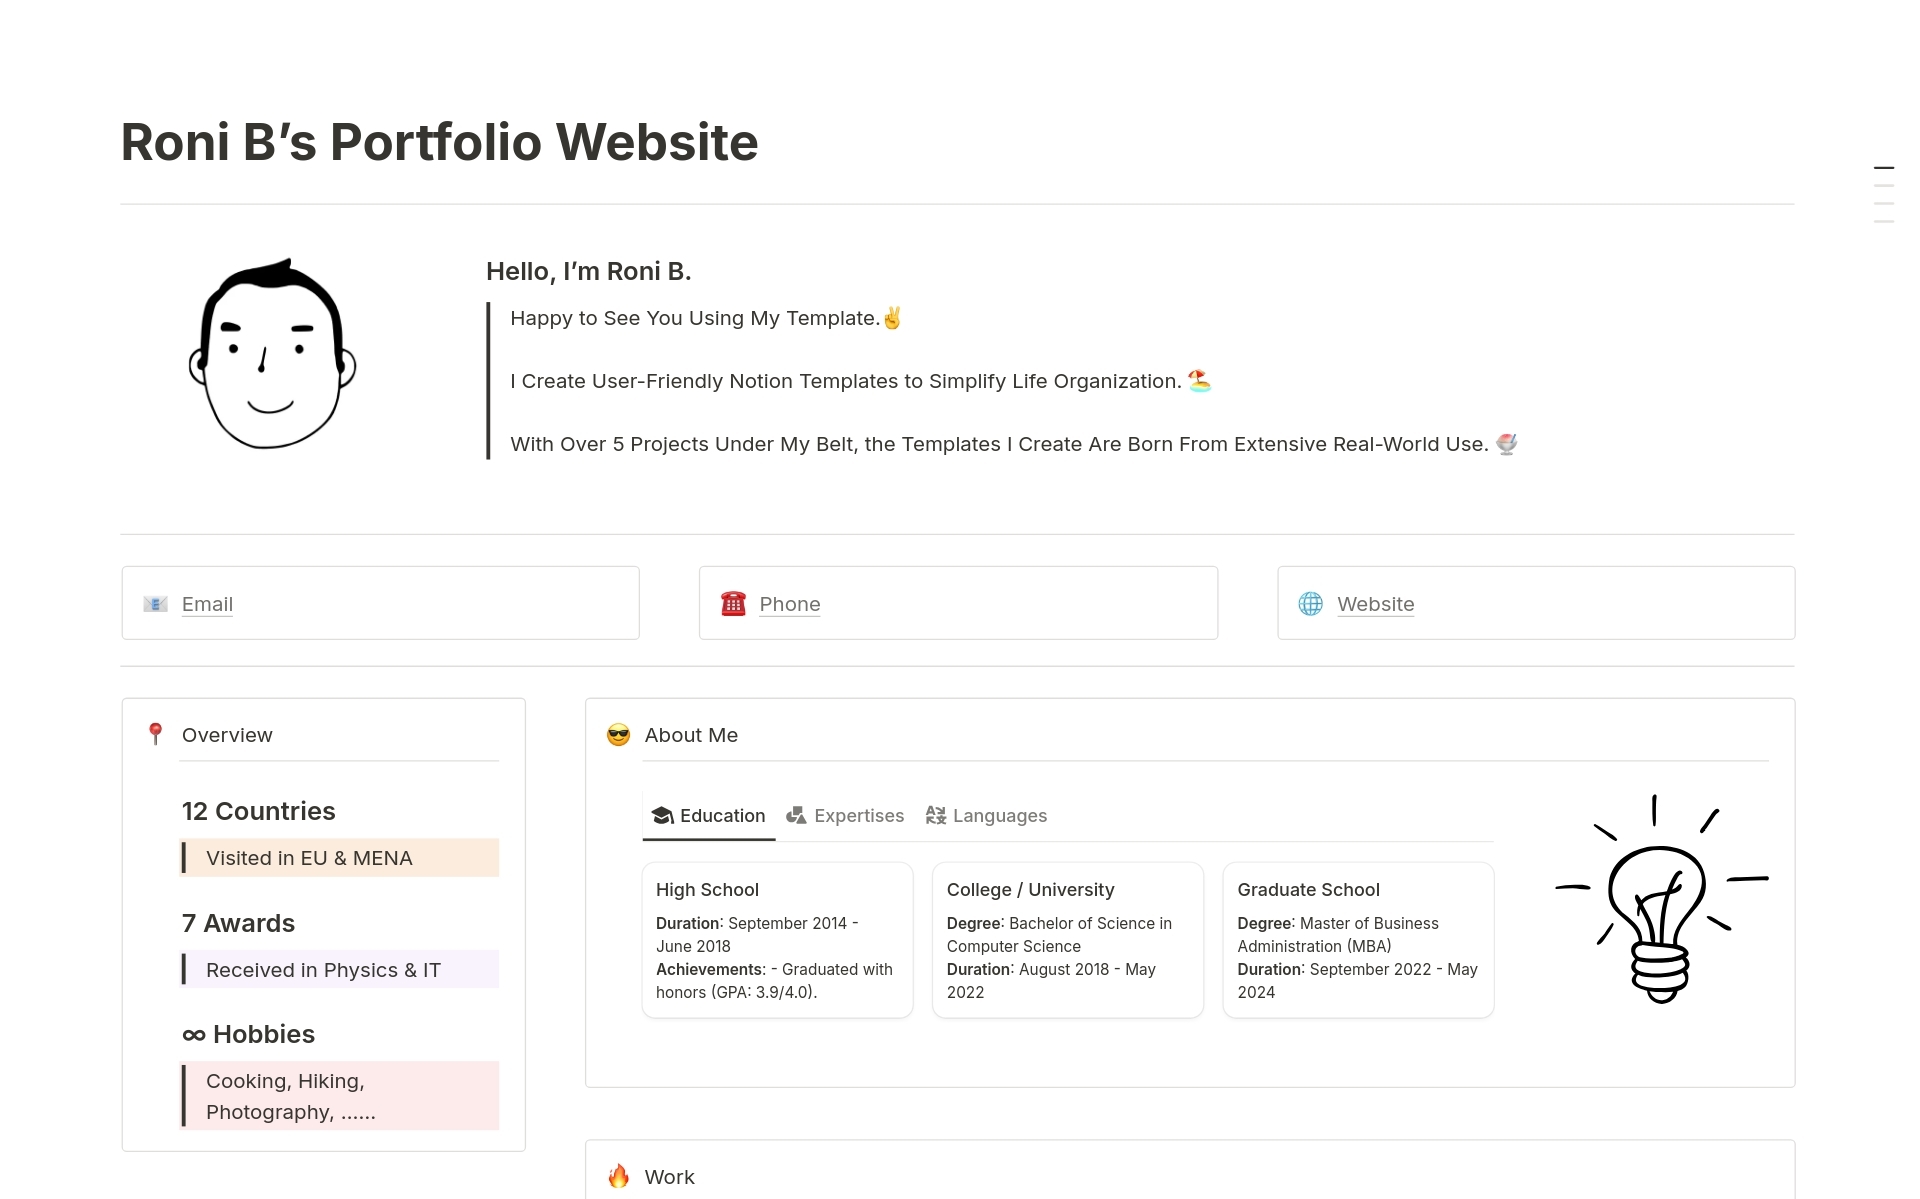Image resolution: width=1920 pixels, height=1199 pixels.
Task: Open the Phone link
Action: 789,604
